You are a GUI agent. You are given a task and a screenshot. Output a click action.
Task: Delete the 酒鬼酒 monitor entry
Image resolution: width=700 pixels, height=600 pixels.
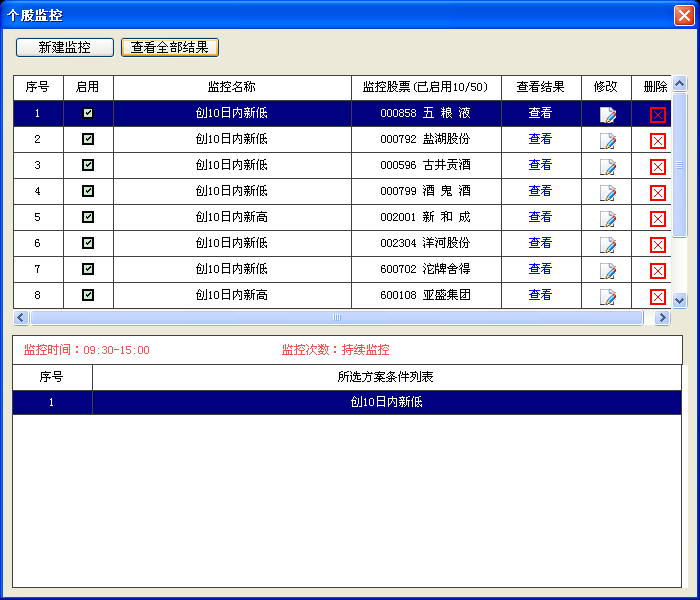(x=657, y=193)
